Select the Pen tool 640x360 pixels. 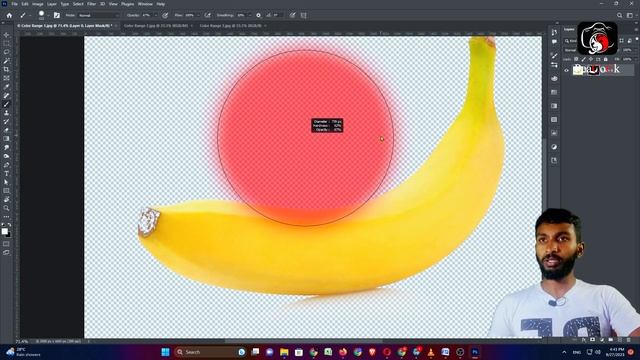(x=7, y=165)
